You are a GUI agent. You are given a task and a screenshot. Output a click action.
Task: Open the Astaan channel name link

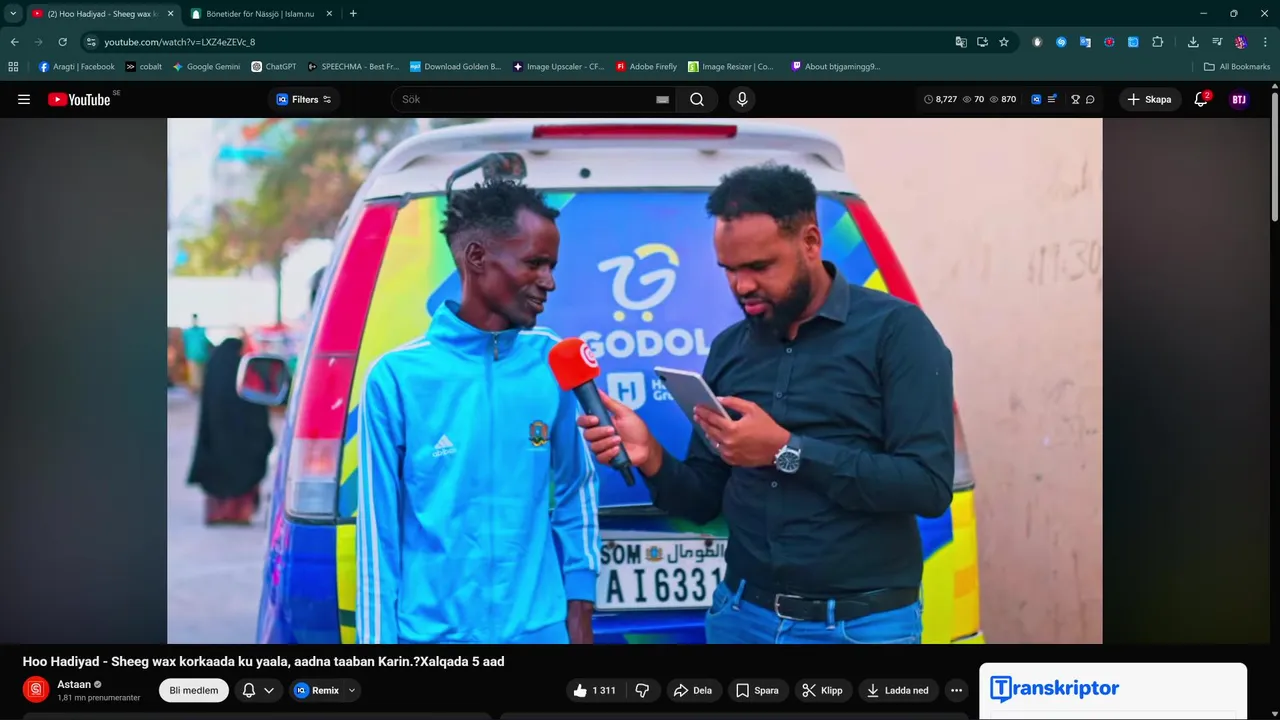[x=74, y=684]
